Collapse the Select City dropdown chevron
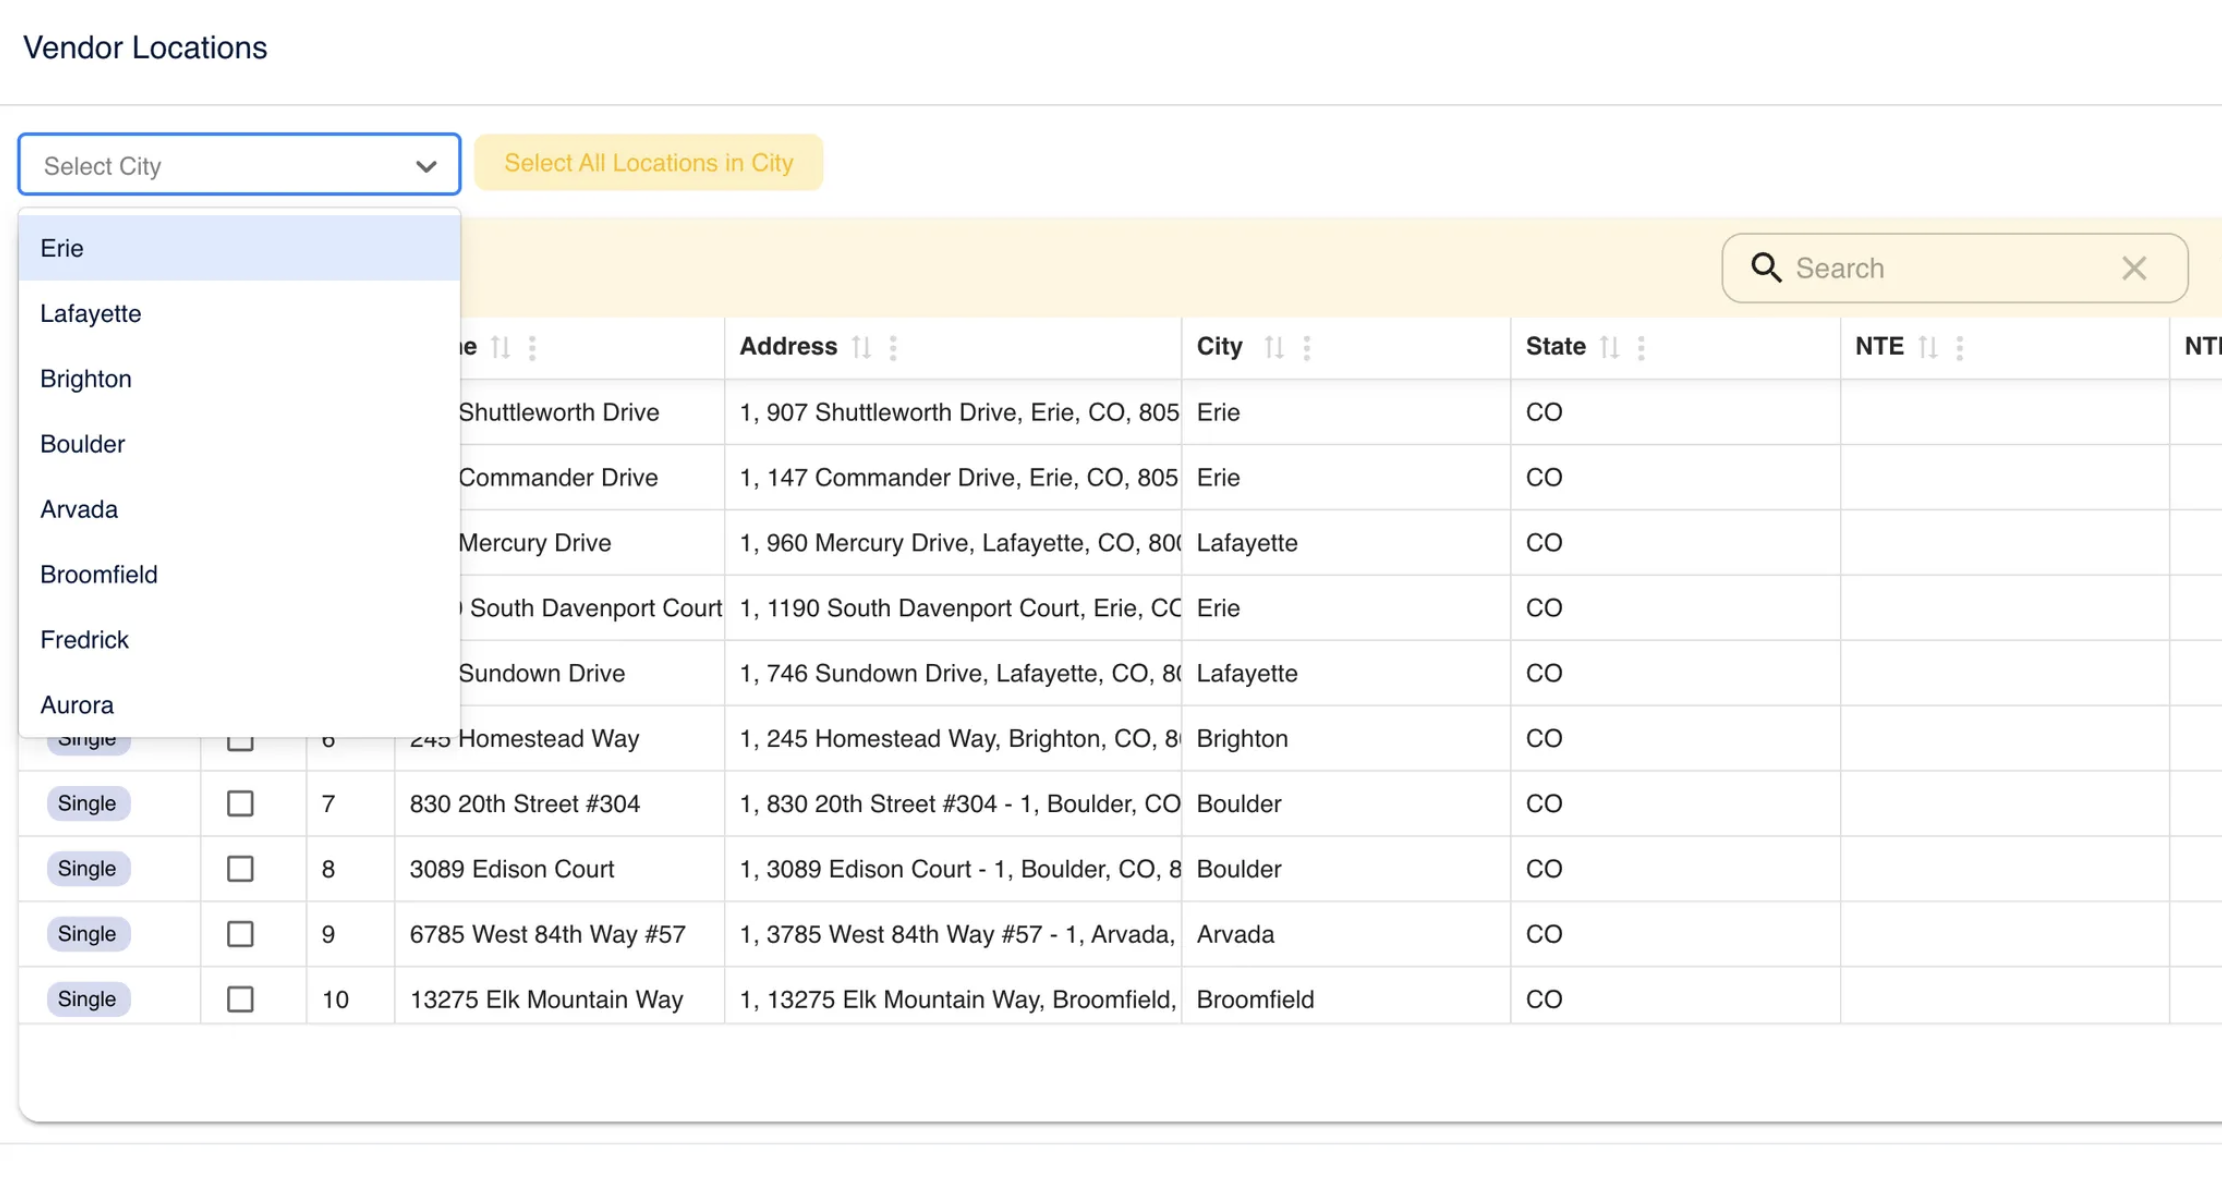The image size is (2222, 1196). point(426,166)
